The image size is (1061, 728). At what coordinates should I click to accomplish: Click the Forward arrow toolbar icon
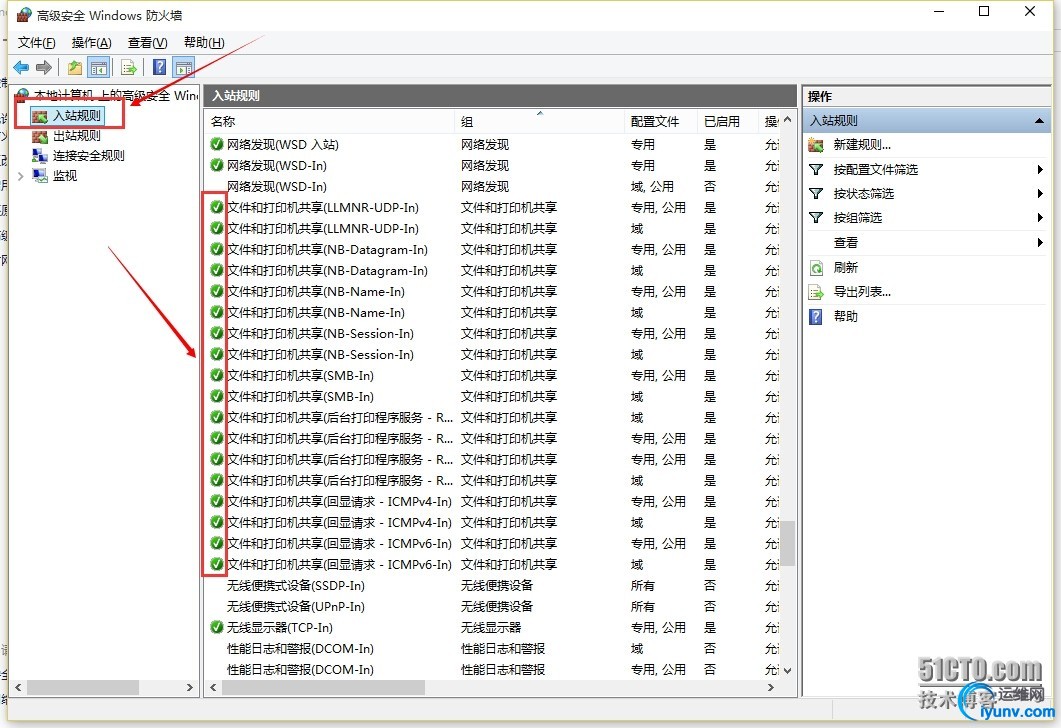click(x=44, y=68)
